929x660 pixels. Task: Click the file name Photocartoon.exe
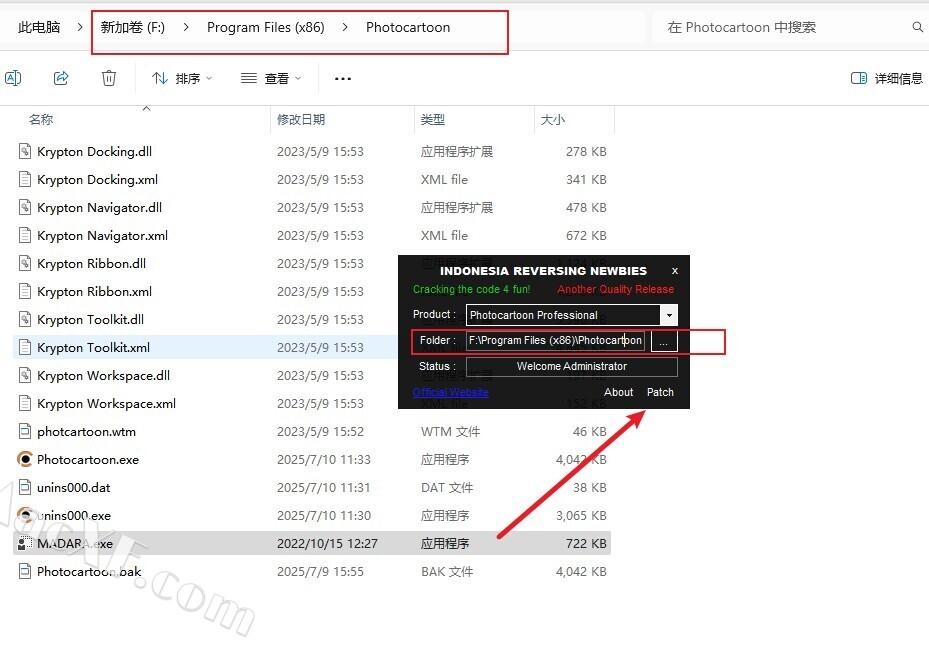[88, 460]
